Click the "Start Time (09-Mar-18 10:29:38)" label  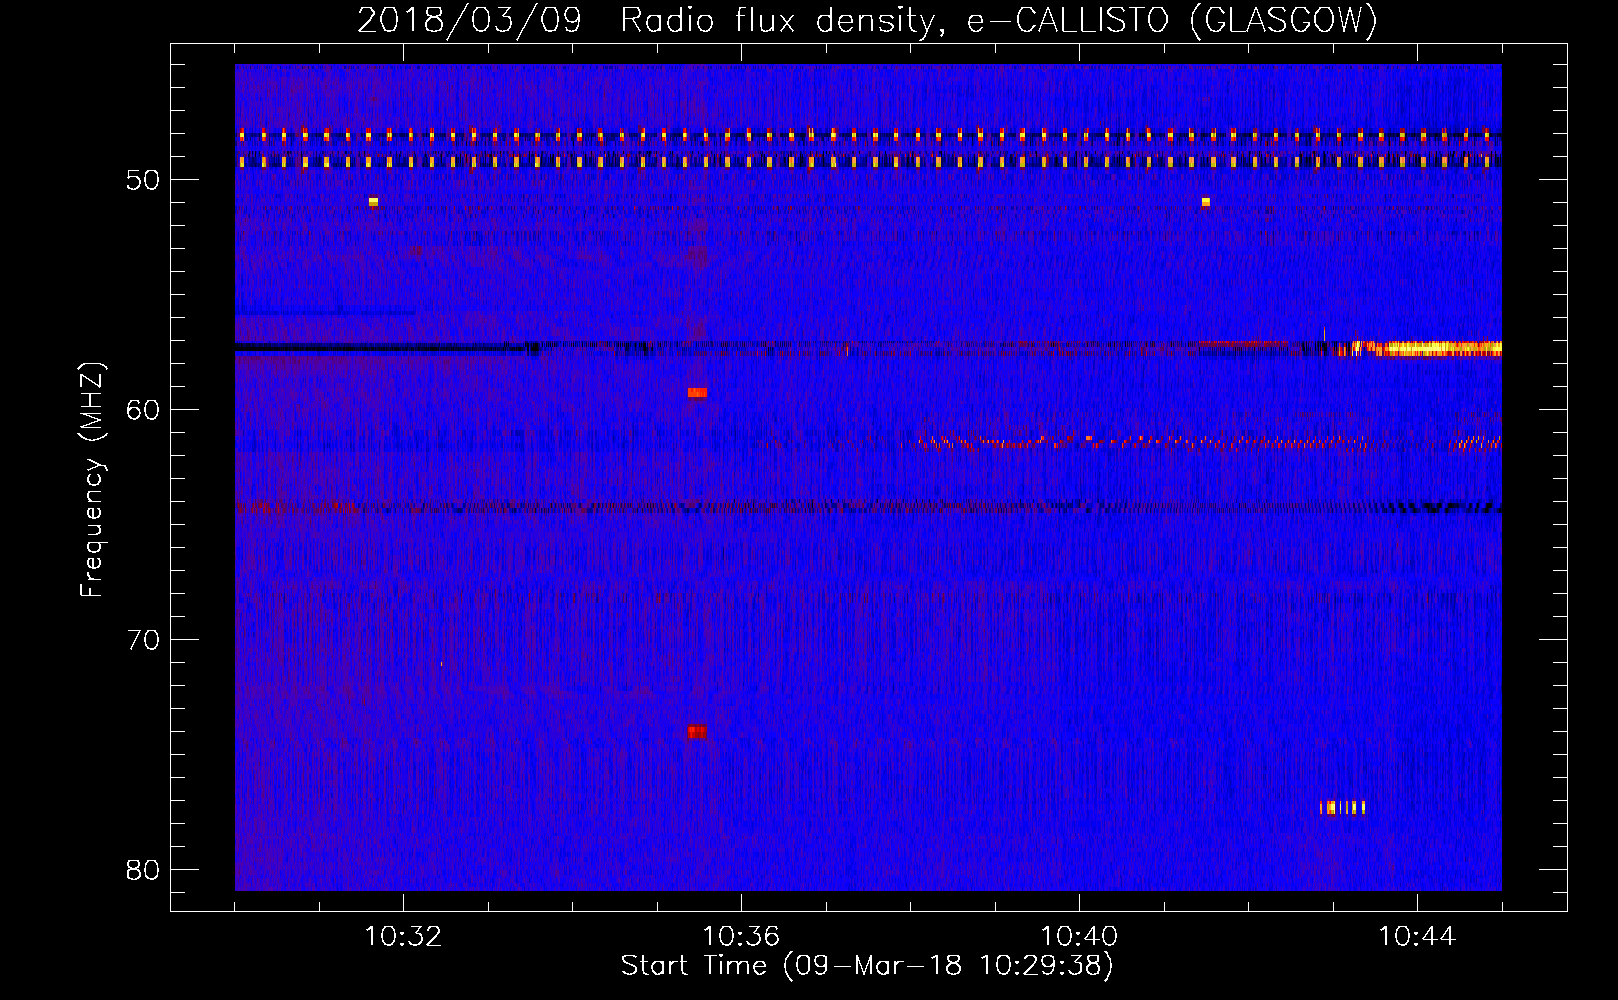(867, 966)
